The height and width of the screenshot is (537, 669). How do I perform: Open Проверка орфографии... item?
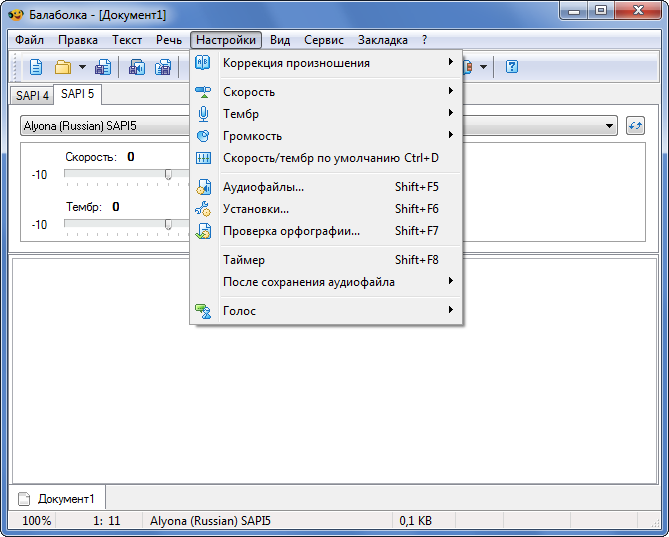click(x=326, y=231)
